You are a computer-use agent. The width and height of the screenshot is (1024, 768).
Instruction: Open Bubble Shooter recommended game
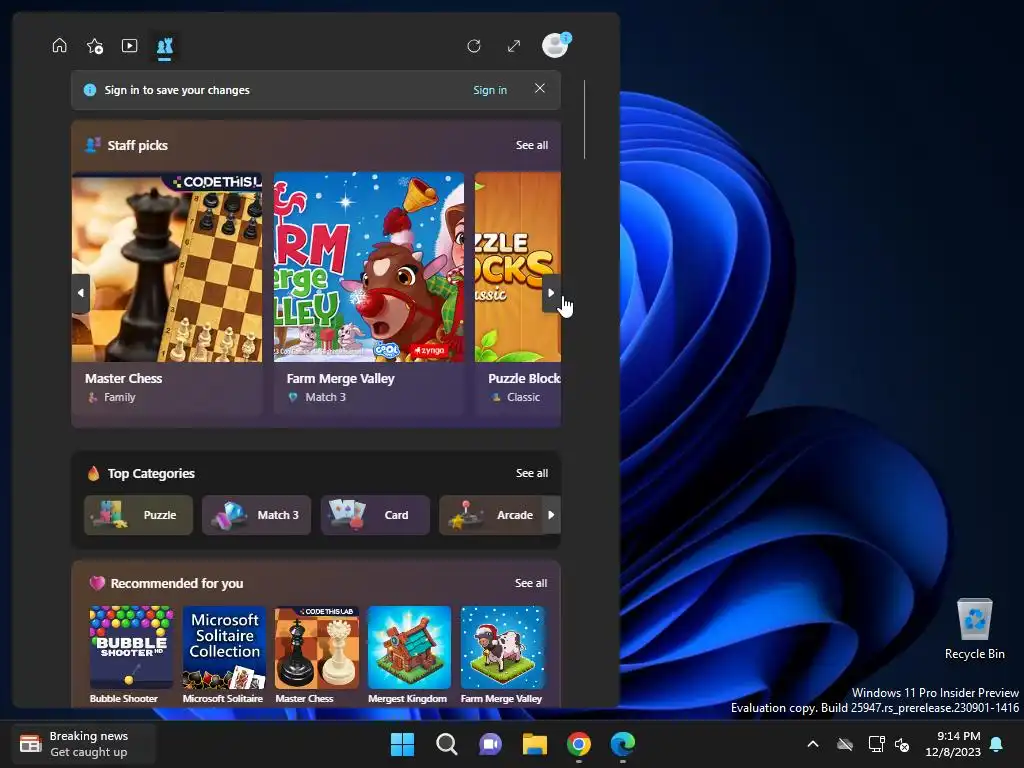point(131,655)
